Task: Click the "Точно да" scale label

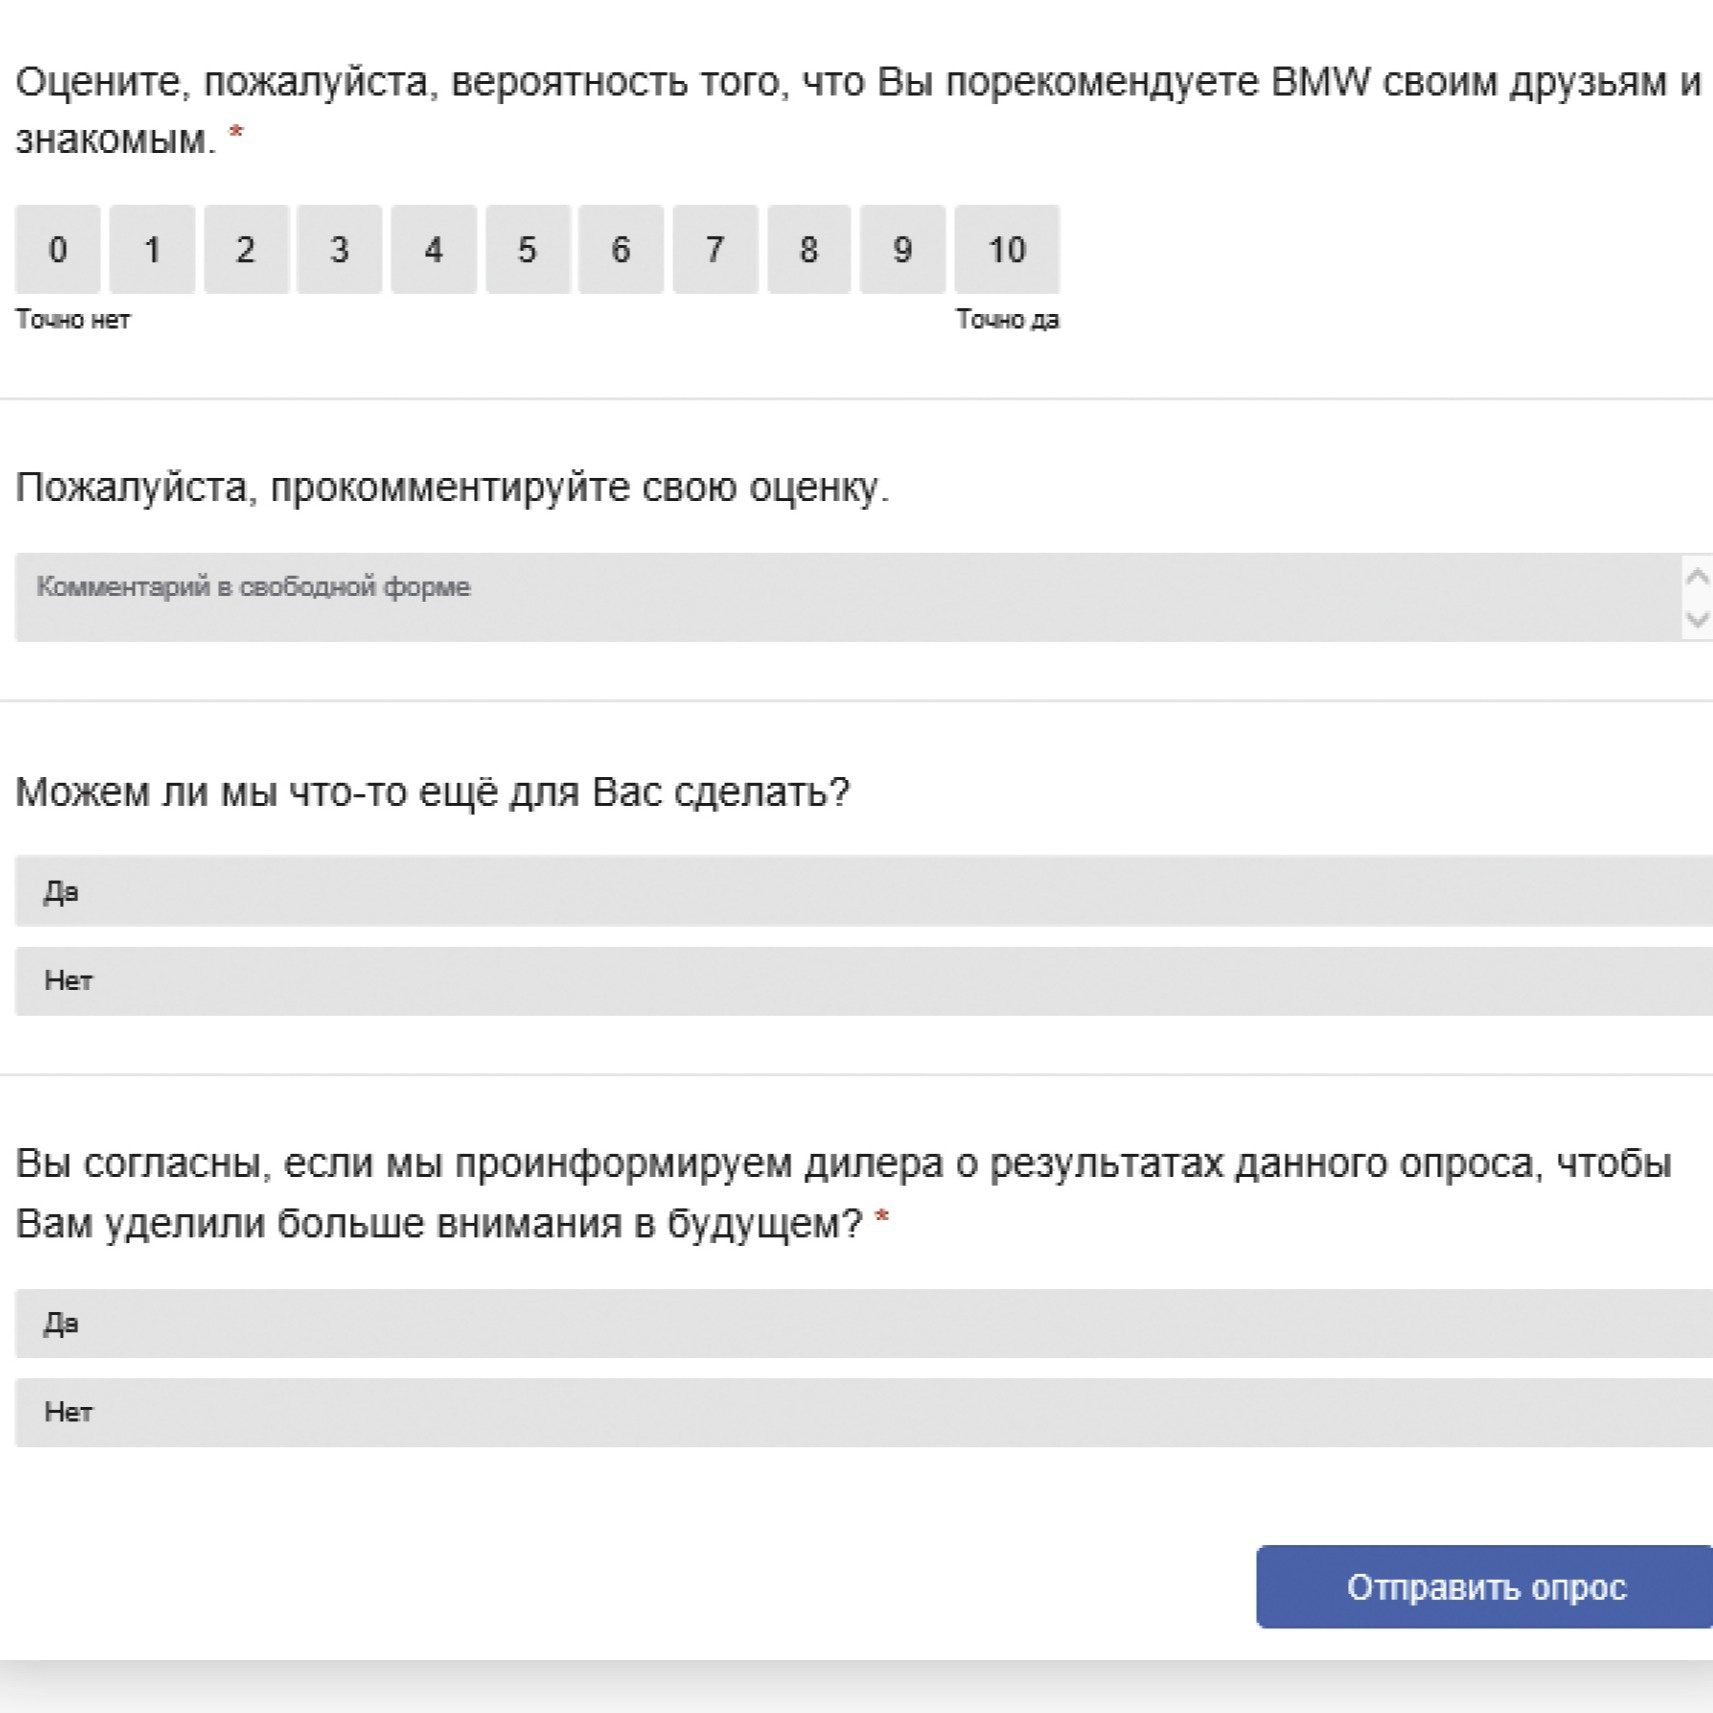Action: [x=1007, y=320]
